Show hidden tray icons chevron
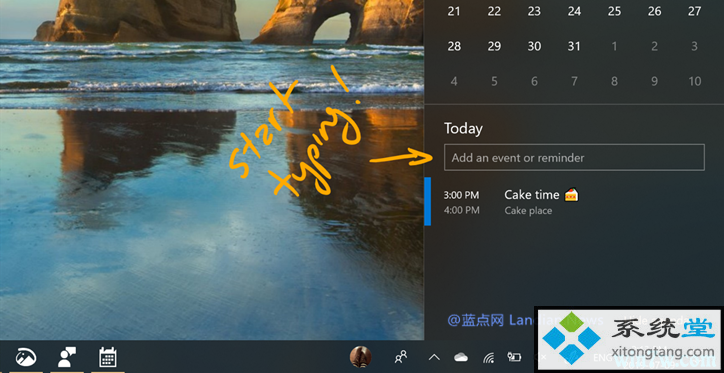This screenshot has height=373, width=724. pos(434,357)
